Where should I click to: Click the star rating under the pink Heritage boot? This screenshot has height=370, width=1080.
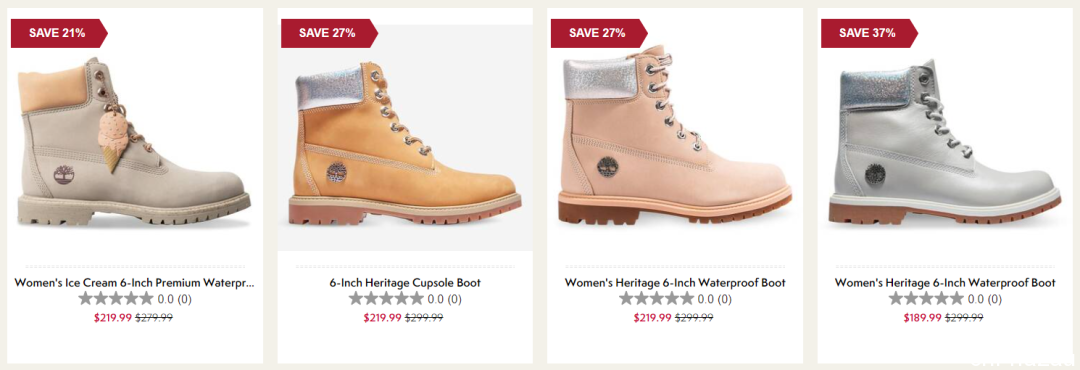coord(656,299)
